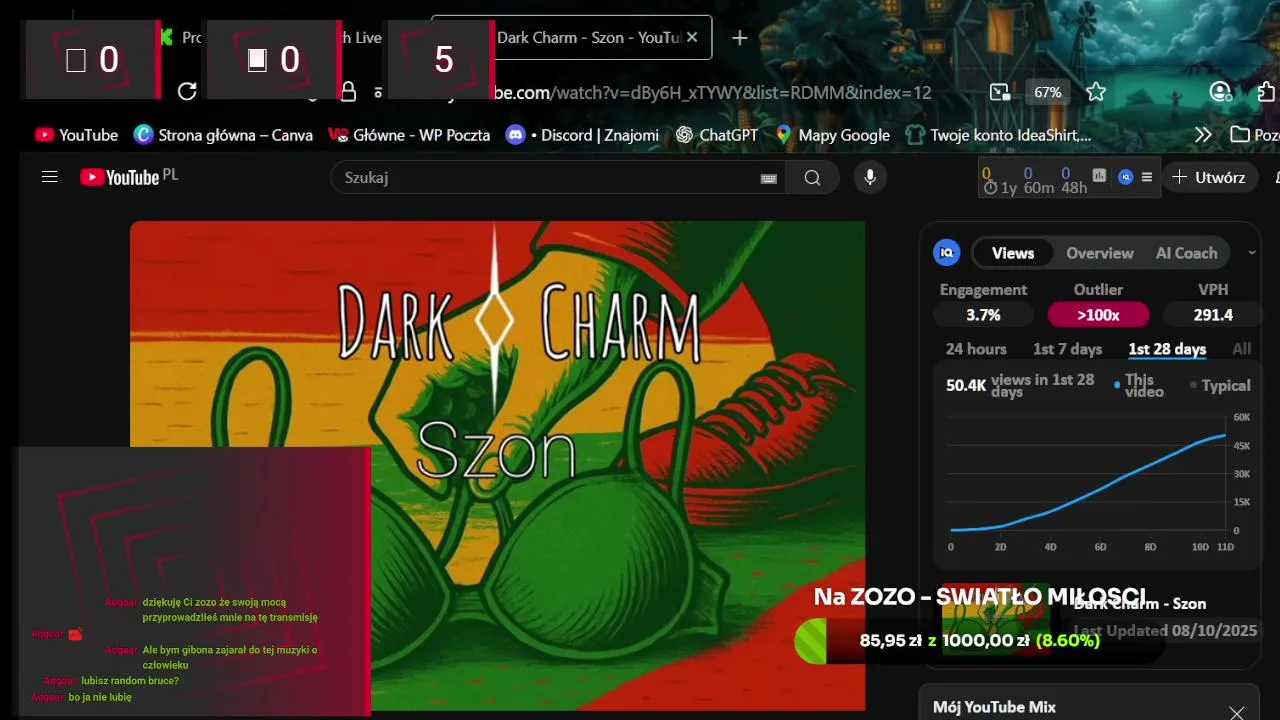This screenshot has width=1280, height=720.
Task: Click the padlock site security icon
Action: [348, 92]
